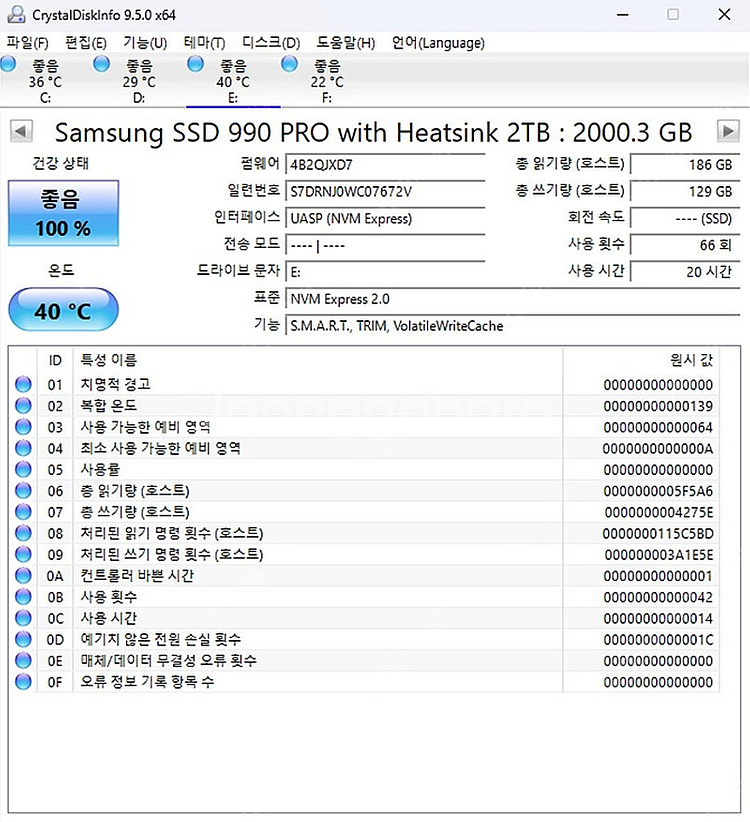Open the 도움말(H) menu

tap(346, 42)
